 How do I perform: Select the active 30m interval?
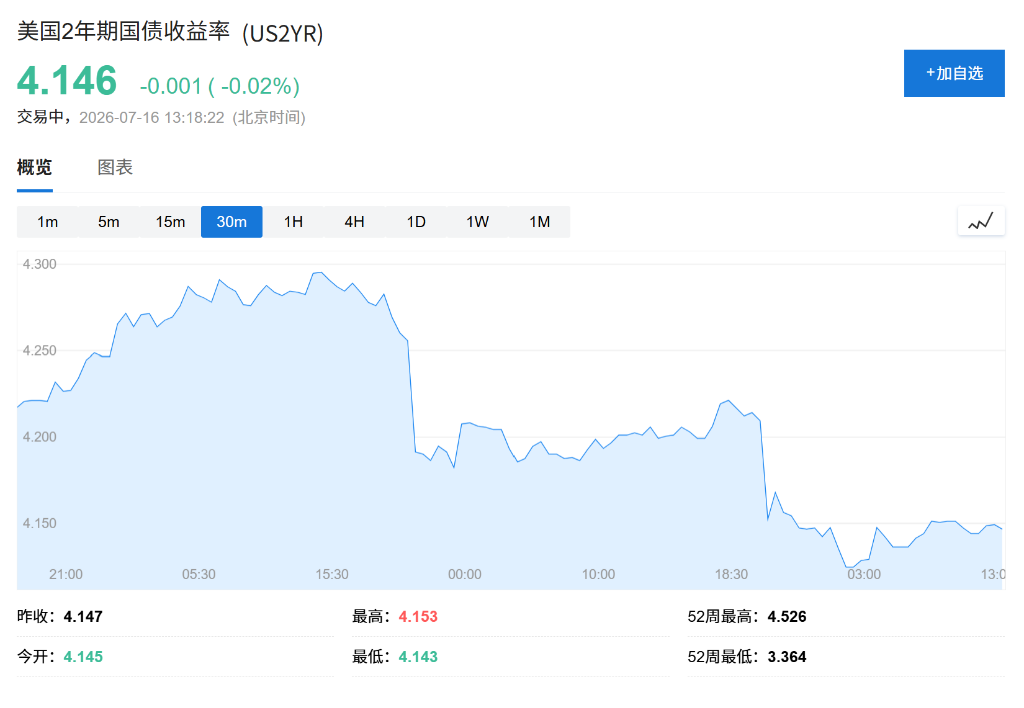232,222
